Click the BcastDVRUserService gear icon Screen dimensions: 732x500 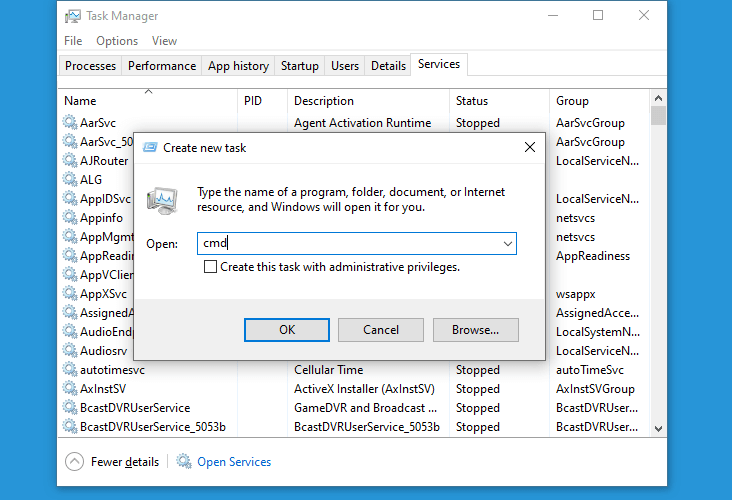[70, 408]
